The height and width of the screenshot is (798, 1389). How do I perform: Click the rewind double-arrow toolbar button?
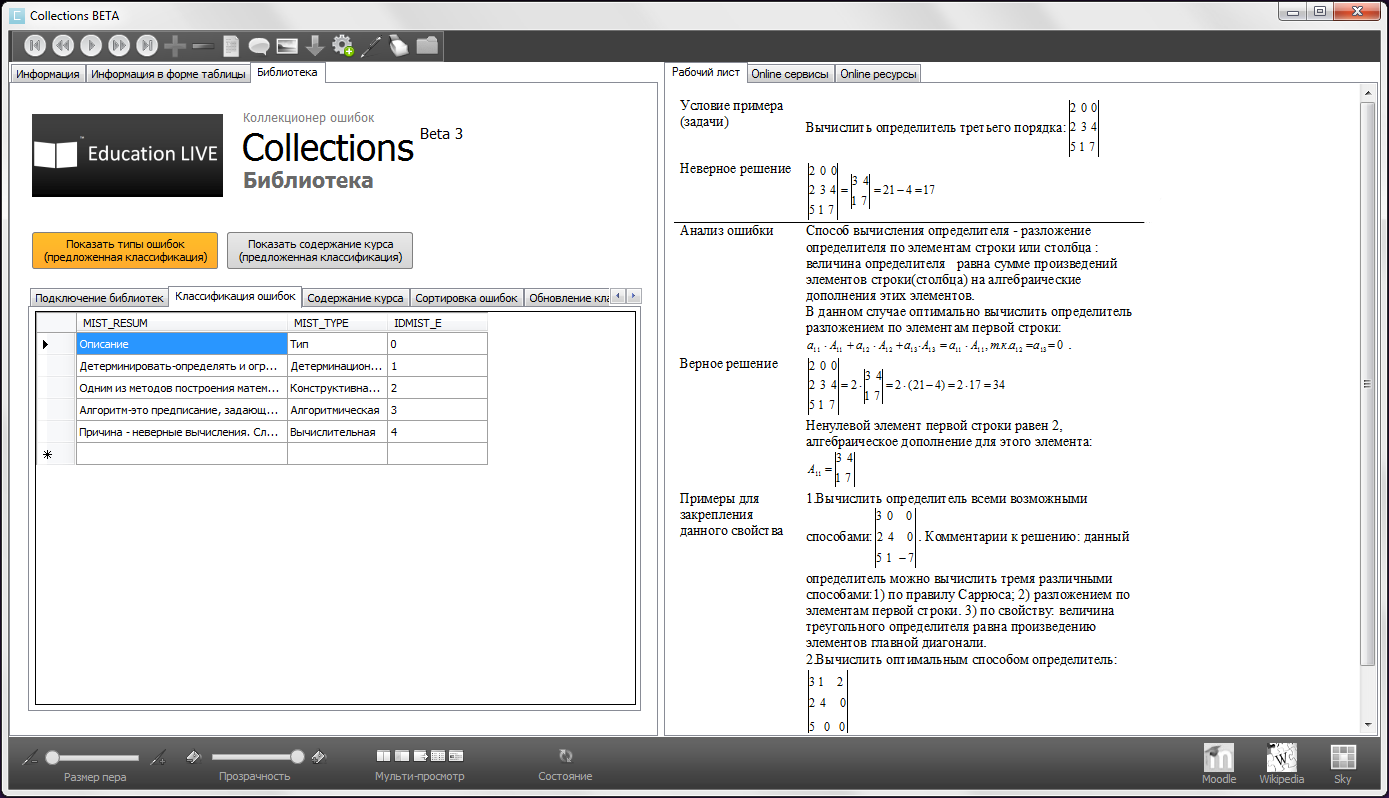click(63, 45)
